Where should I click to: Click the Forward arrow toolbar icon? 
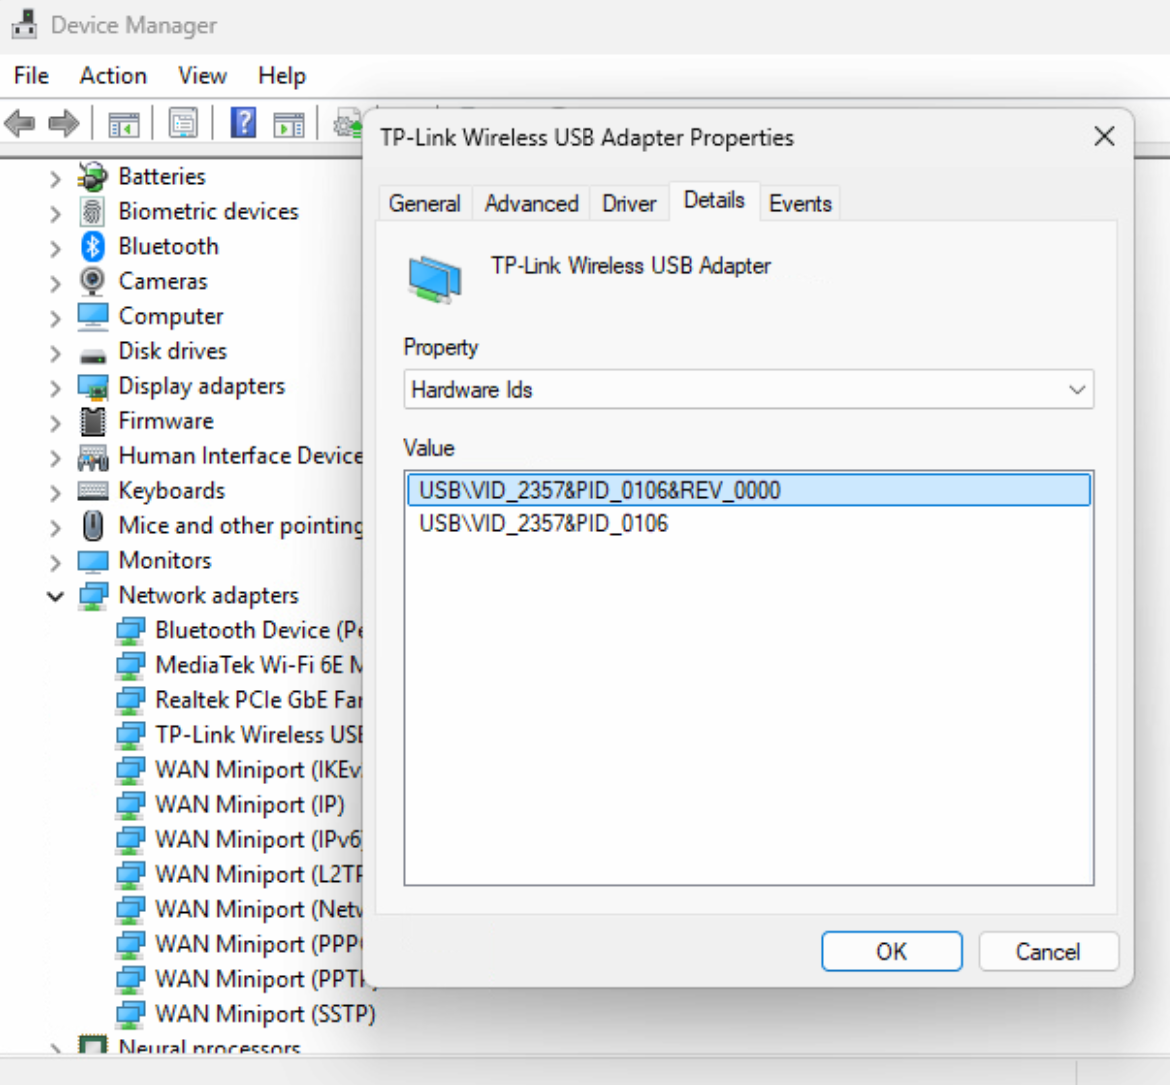click(x=63, y=123)
